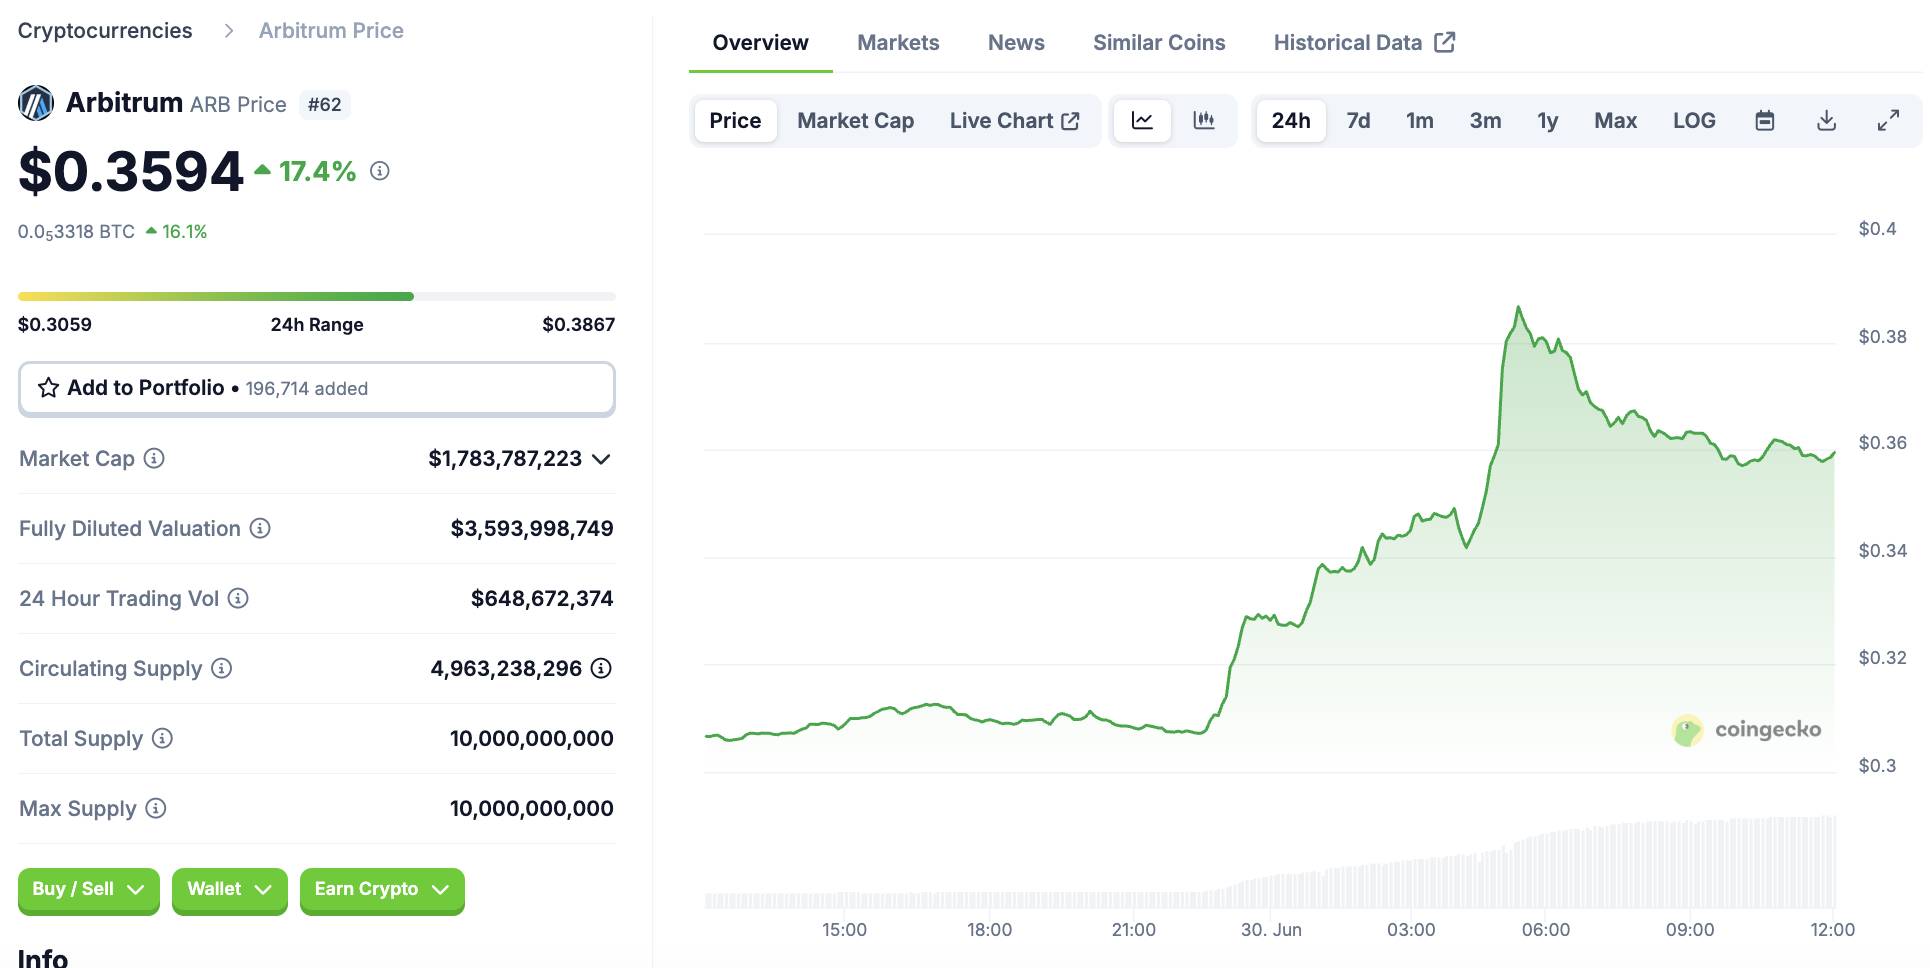The image size is (1930, 968).
Task: Expand chart to fullscreen
Action: coord(1888,121)
